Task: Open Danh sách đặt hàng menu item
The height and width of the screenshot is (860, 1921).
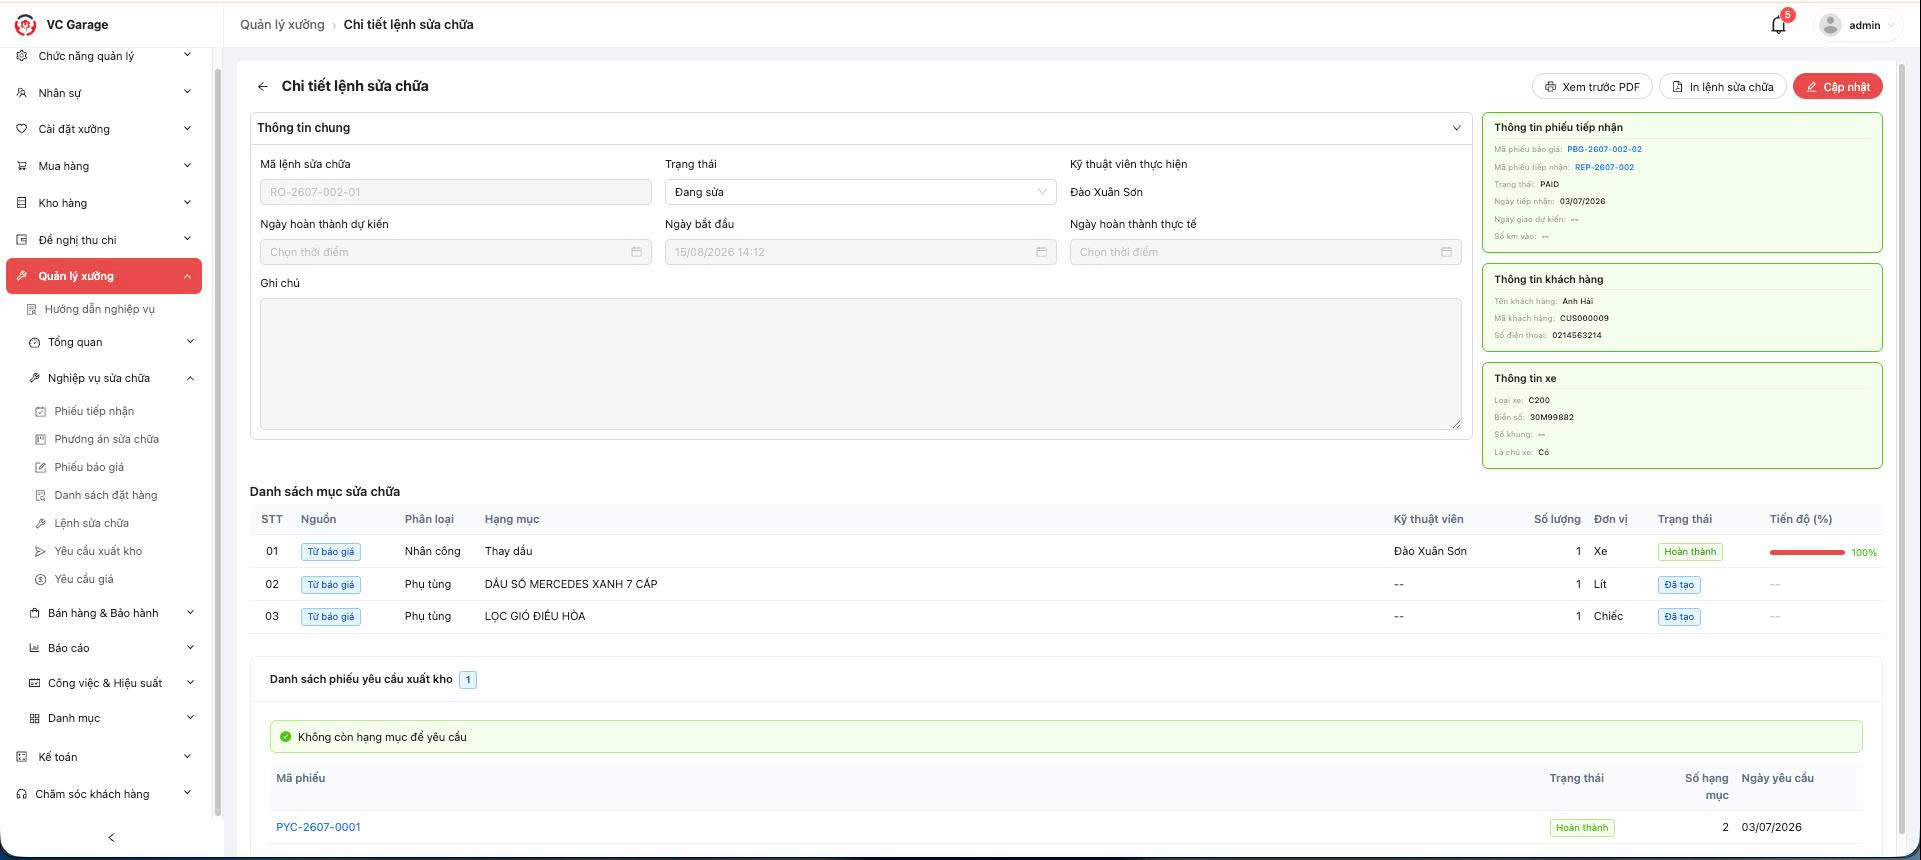Action: [x=105, y=495]
